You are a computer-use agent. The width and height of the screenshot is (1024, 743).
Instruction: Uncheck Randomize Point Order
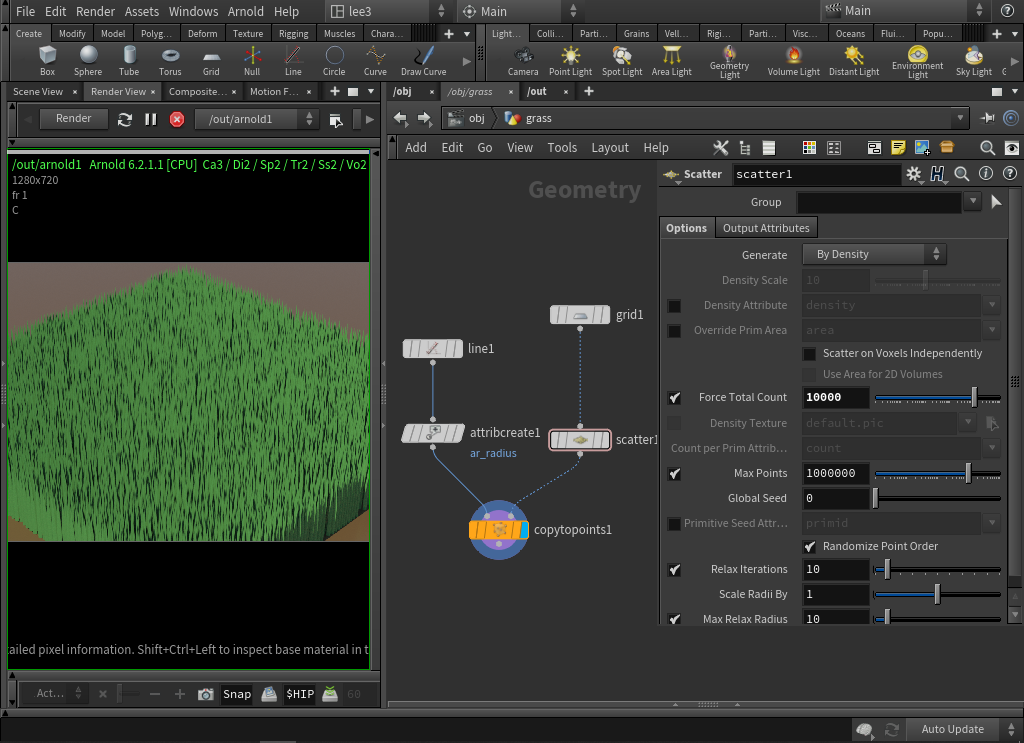click(810, 547)
